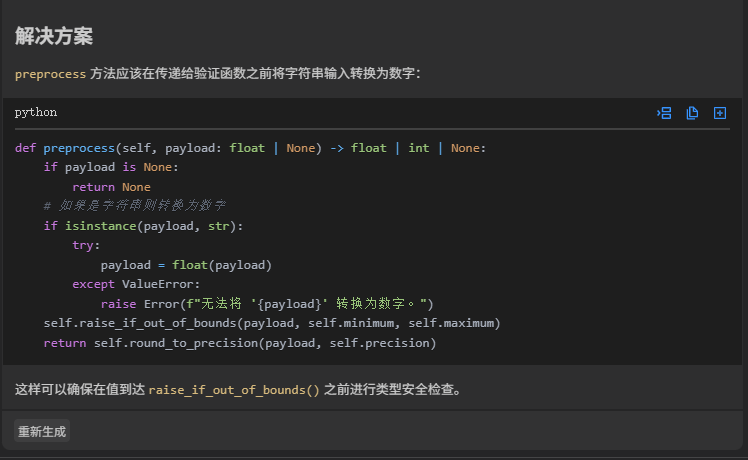The height and width of the screenshot is (460, 748).
Task: Click the comment 如果是字符串则转换为数字
Action: (135, 206)
